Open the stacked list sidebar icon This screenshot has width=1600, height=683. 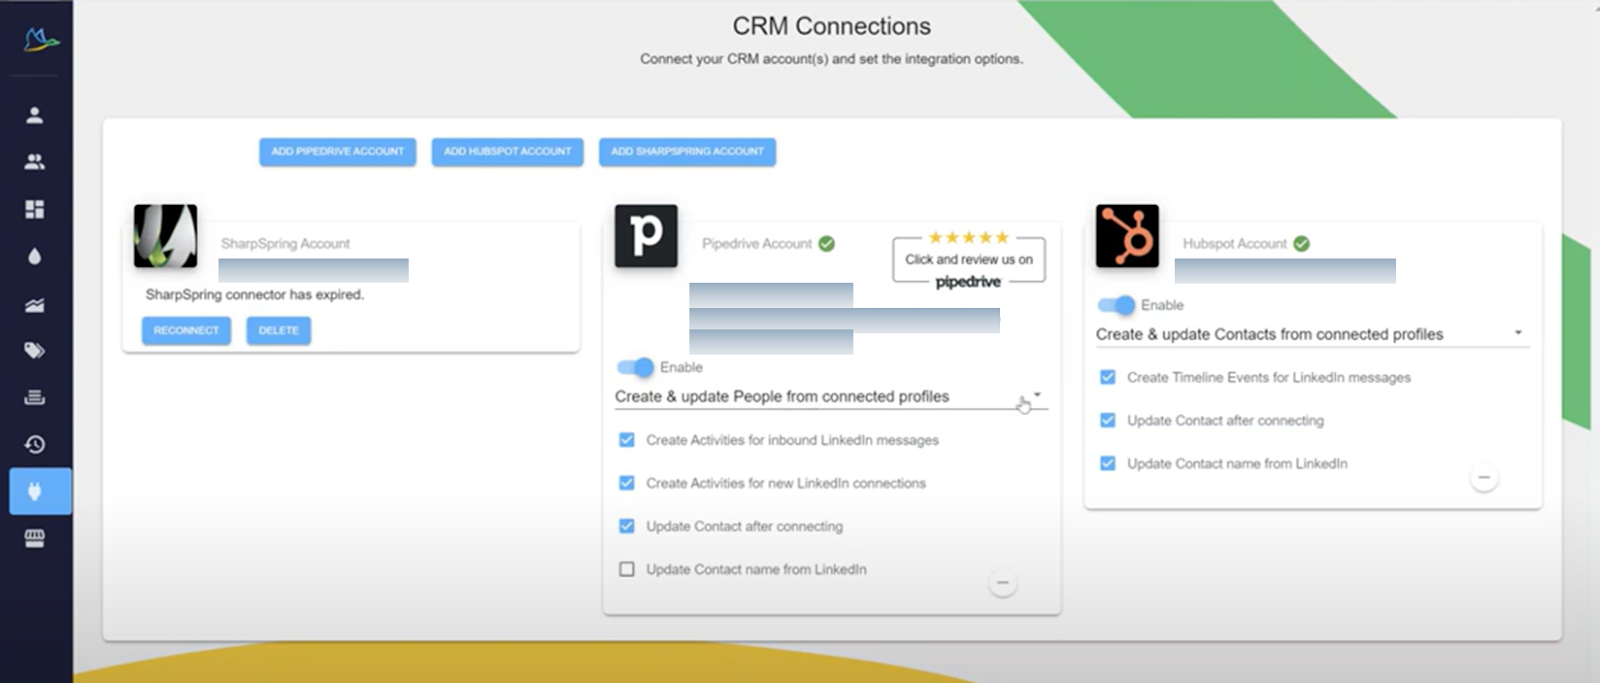tap(35, 397)
